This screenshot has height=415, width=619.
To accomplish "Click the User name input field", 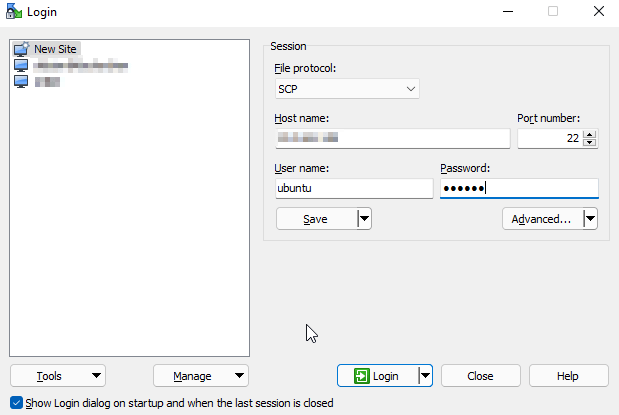I will [354, 188].
